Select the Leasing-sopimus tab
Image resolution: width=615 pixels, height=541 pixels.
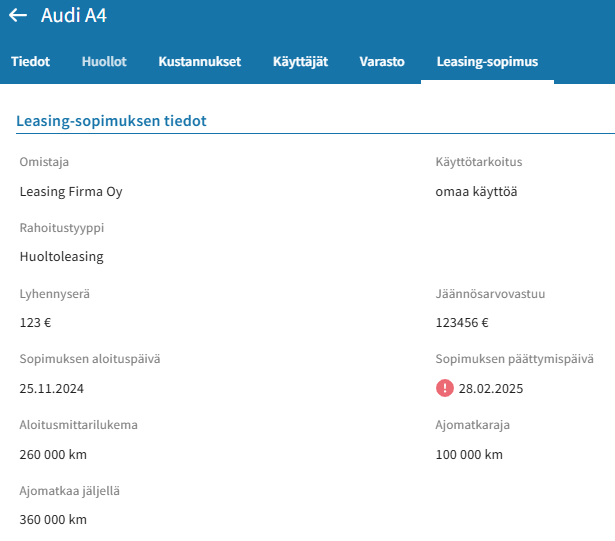pos(488,62)
